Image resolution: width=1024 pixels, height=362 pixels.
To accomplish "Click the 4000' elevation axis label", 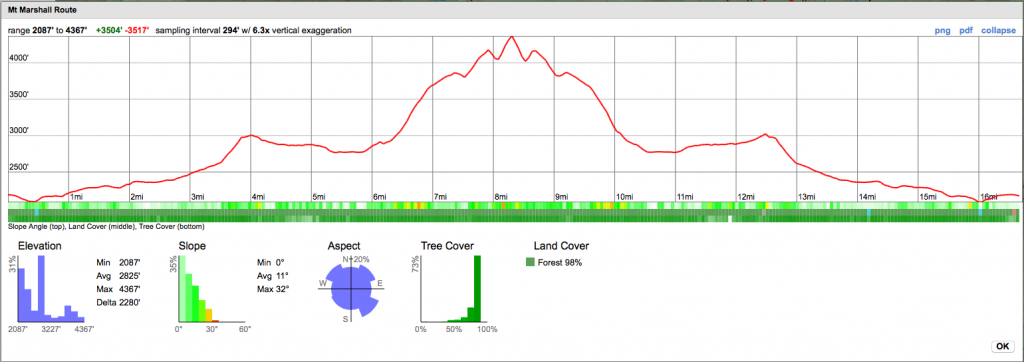I will coord(19,59).
